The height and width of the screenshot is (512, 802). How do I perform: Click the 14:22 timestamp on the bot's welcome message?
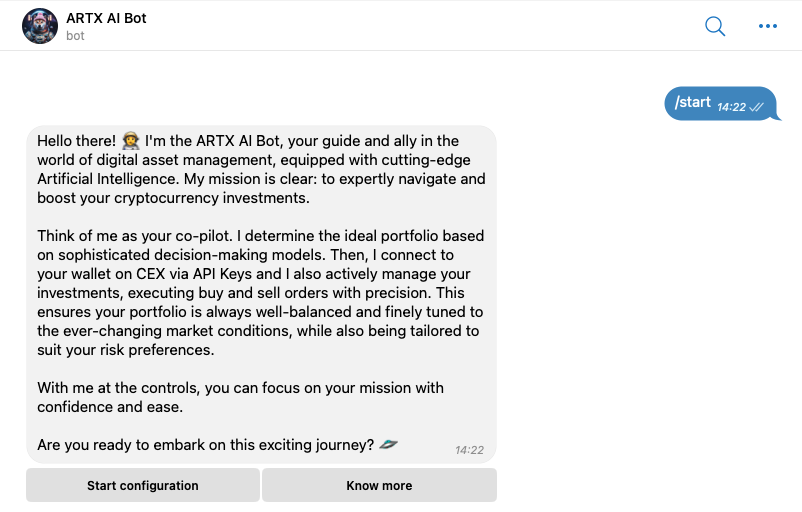[x=469, y=450]
